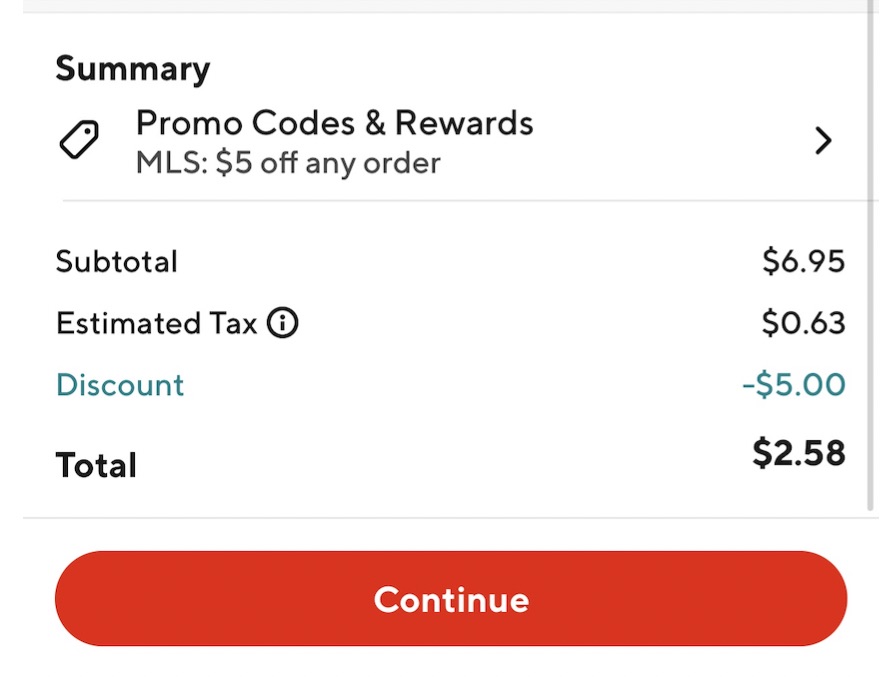Viewport: 894px width, 678px height.
Task: Select the Subtotal row
Action: pyautogui.click(x=117, y=261)
